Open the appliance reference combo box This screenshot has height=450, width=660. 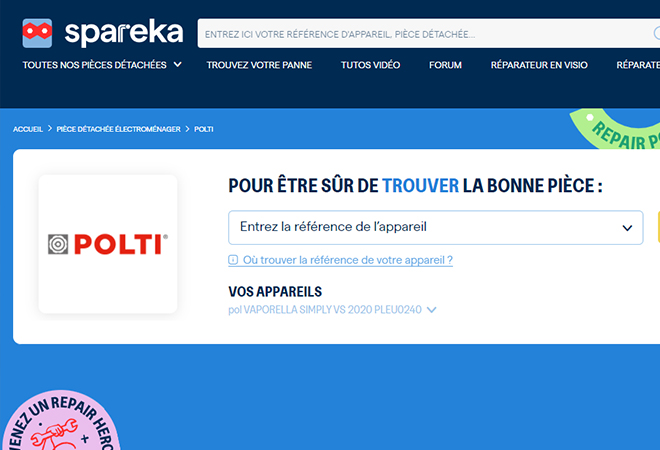pos(436,227)
